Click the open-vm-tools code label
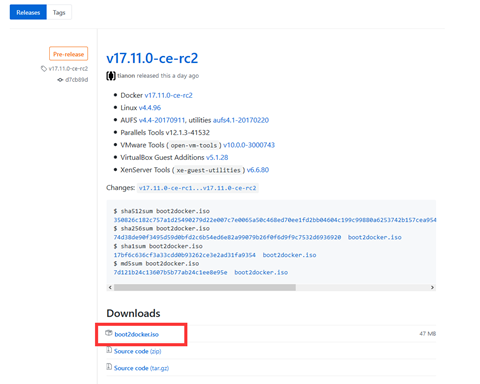This screenshot has height=384, width=480. [x=194, y=145]
